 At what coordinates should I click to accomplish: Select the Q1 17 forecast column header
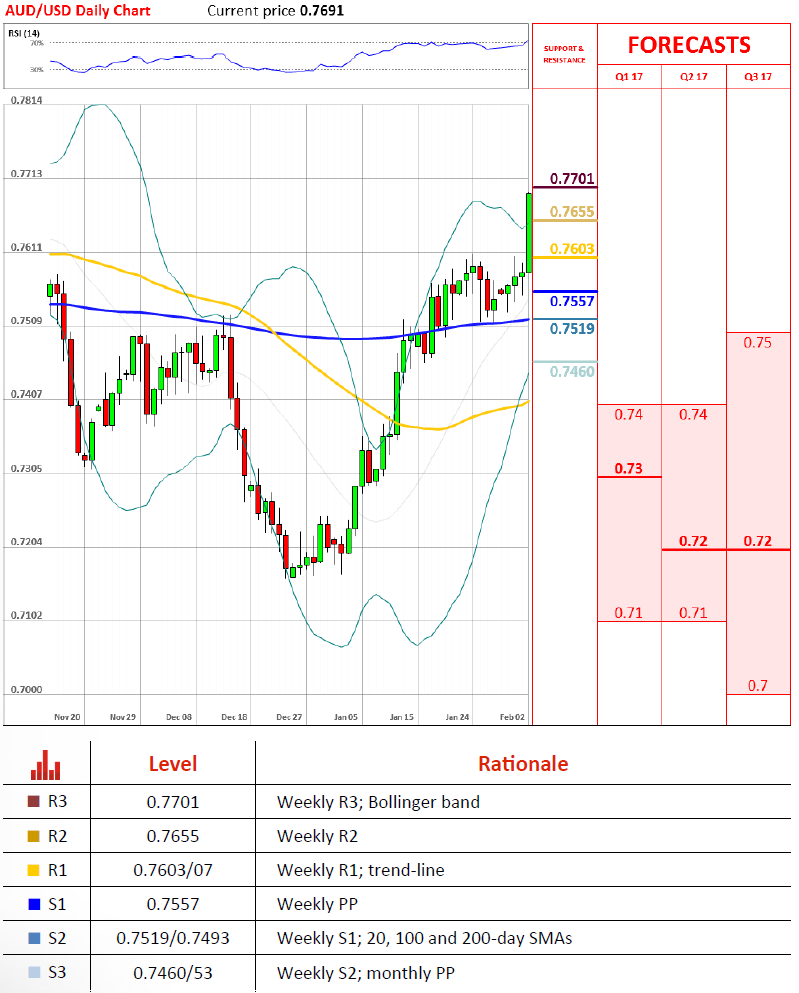point(629,77)
